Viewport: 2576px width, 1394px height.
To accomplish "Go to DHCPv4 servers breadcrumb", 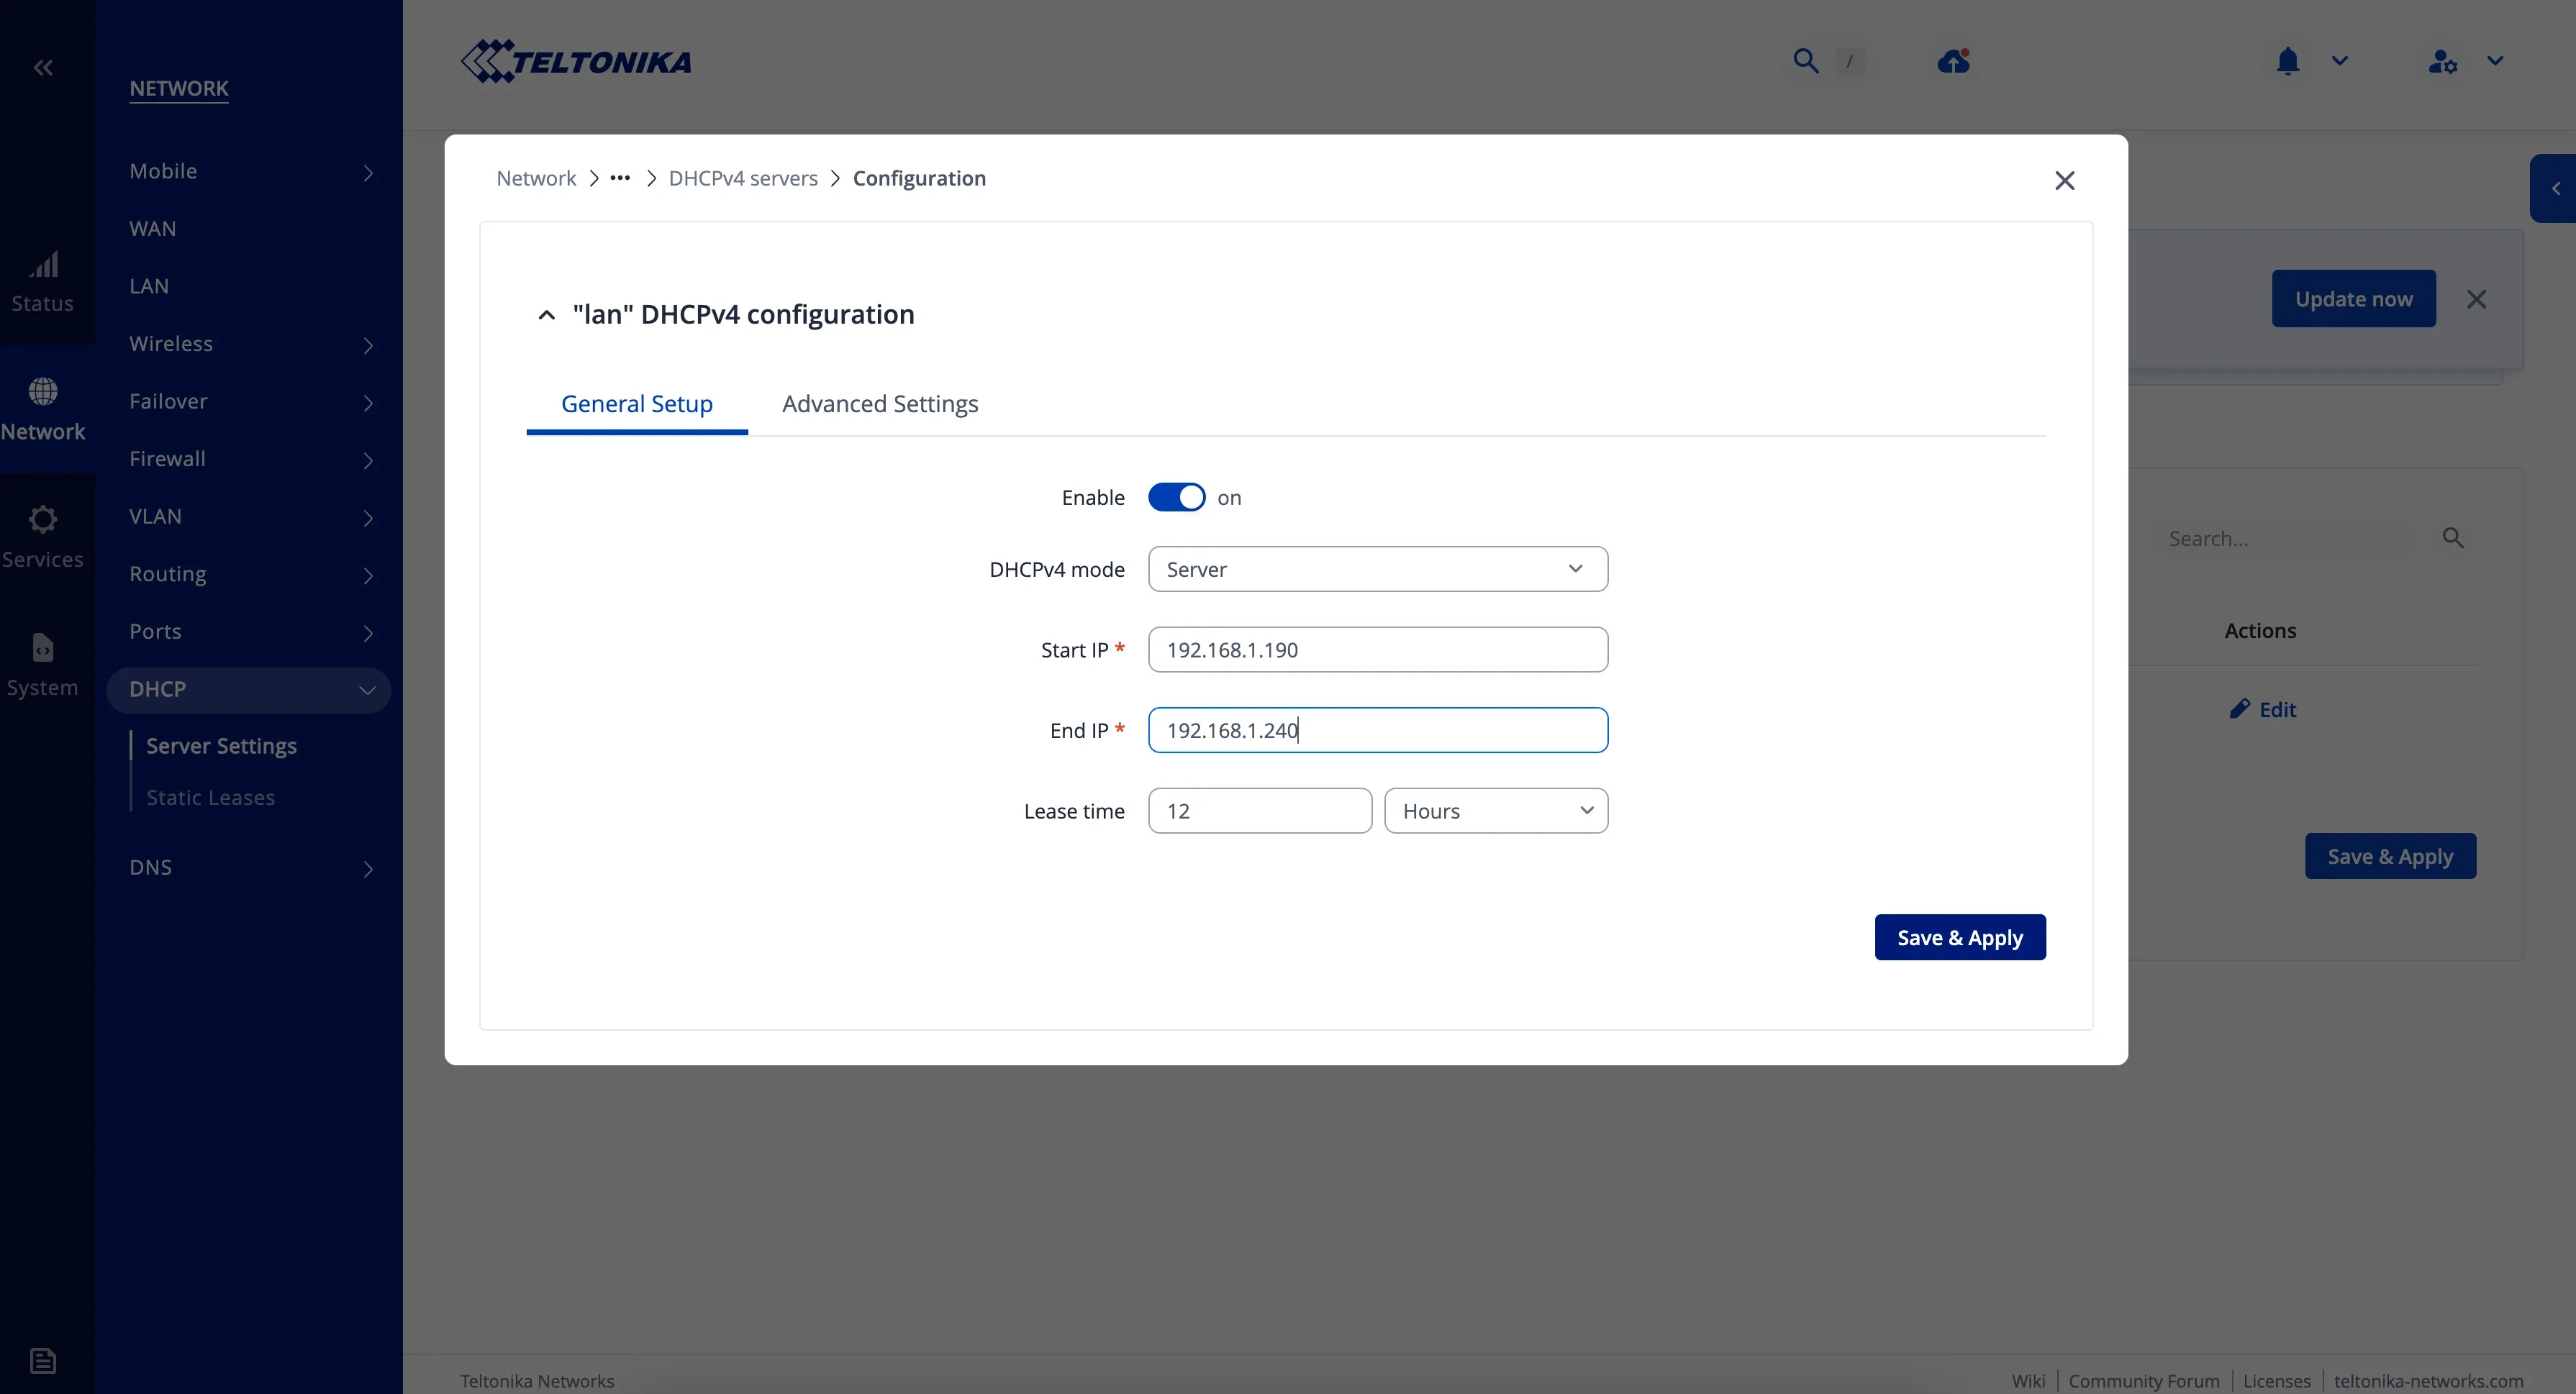I will click(x=743, y=178).
